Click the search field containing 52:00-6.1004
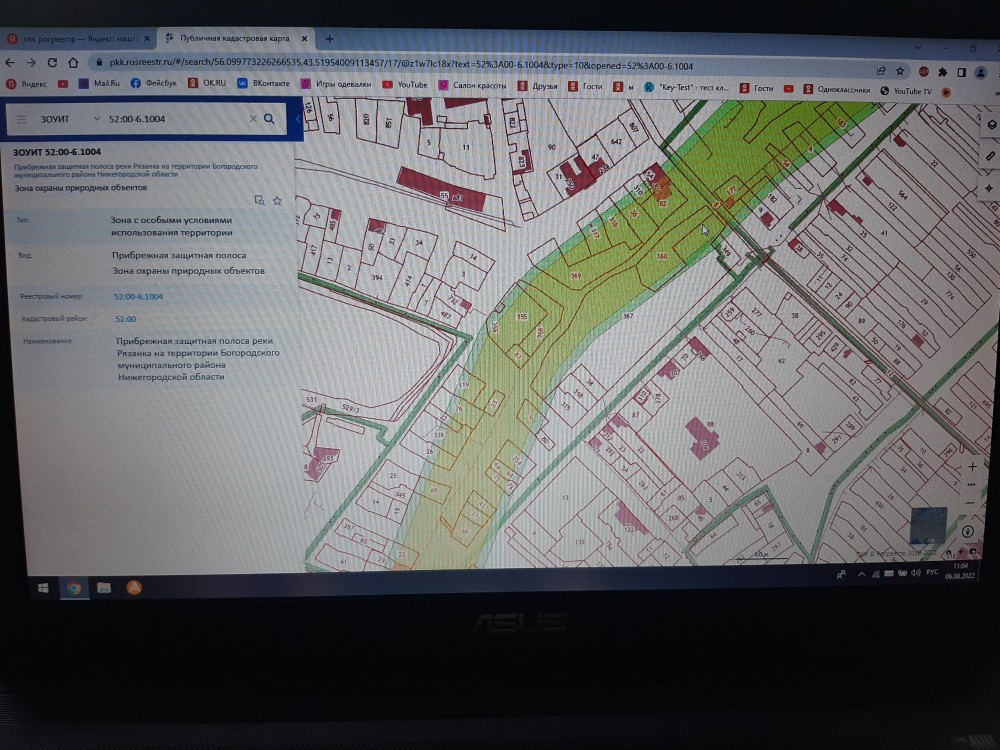Viewport: 1000px width, 750px height. 170,118
